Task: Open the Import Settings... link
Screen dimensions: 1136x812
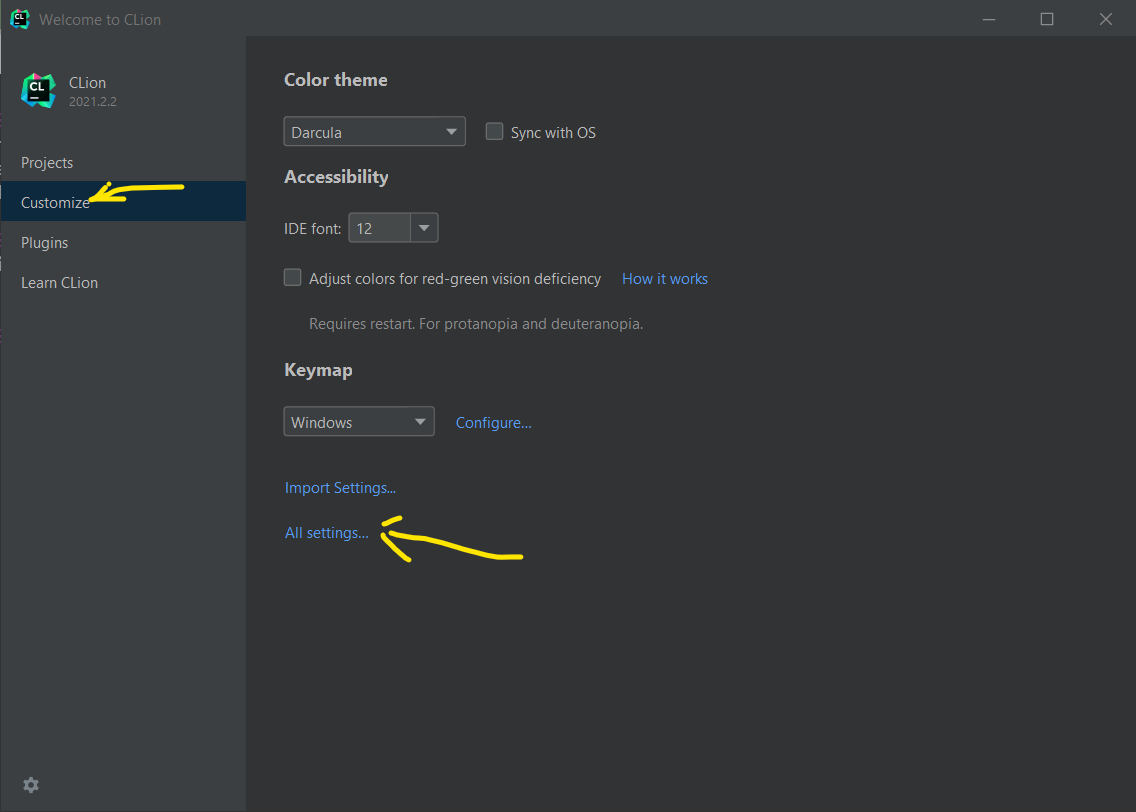Action: point(340,487)
